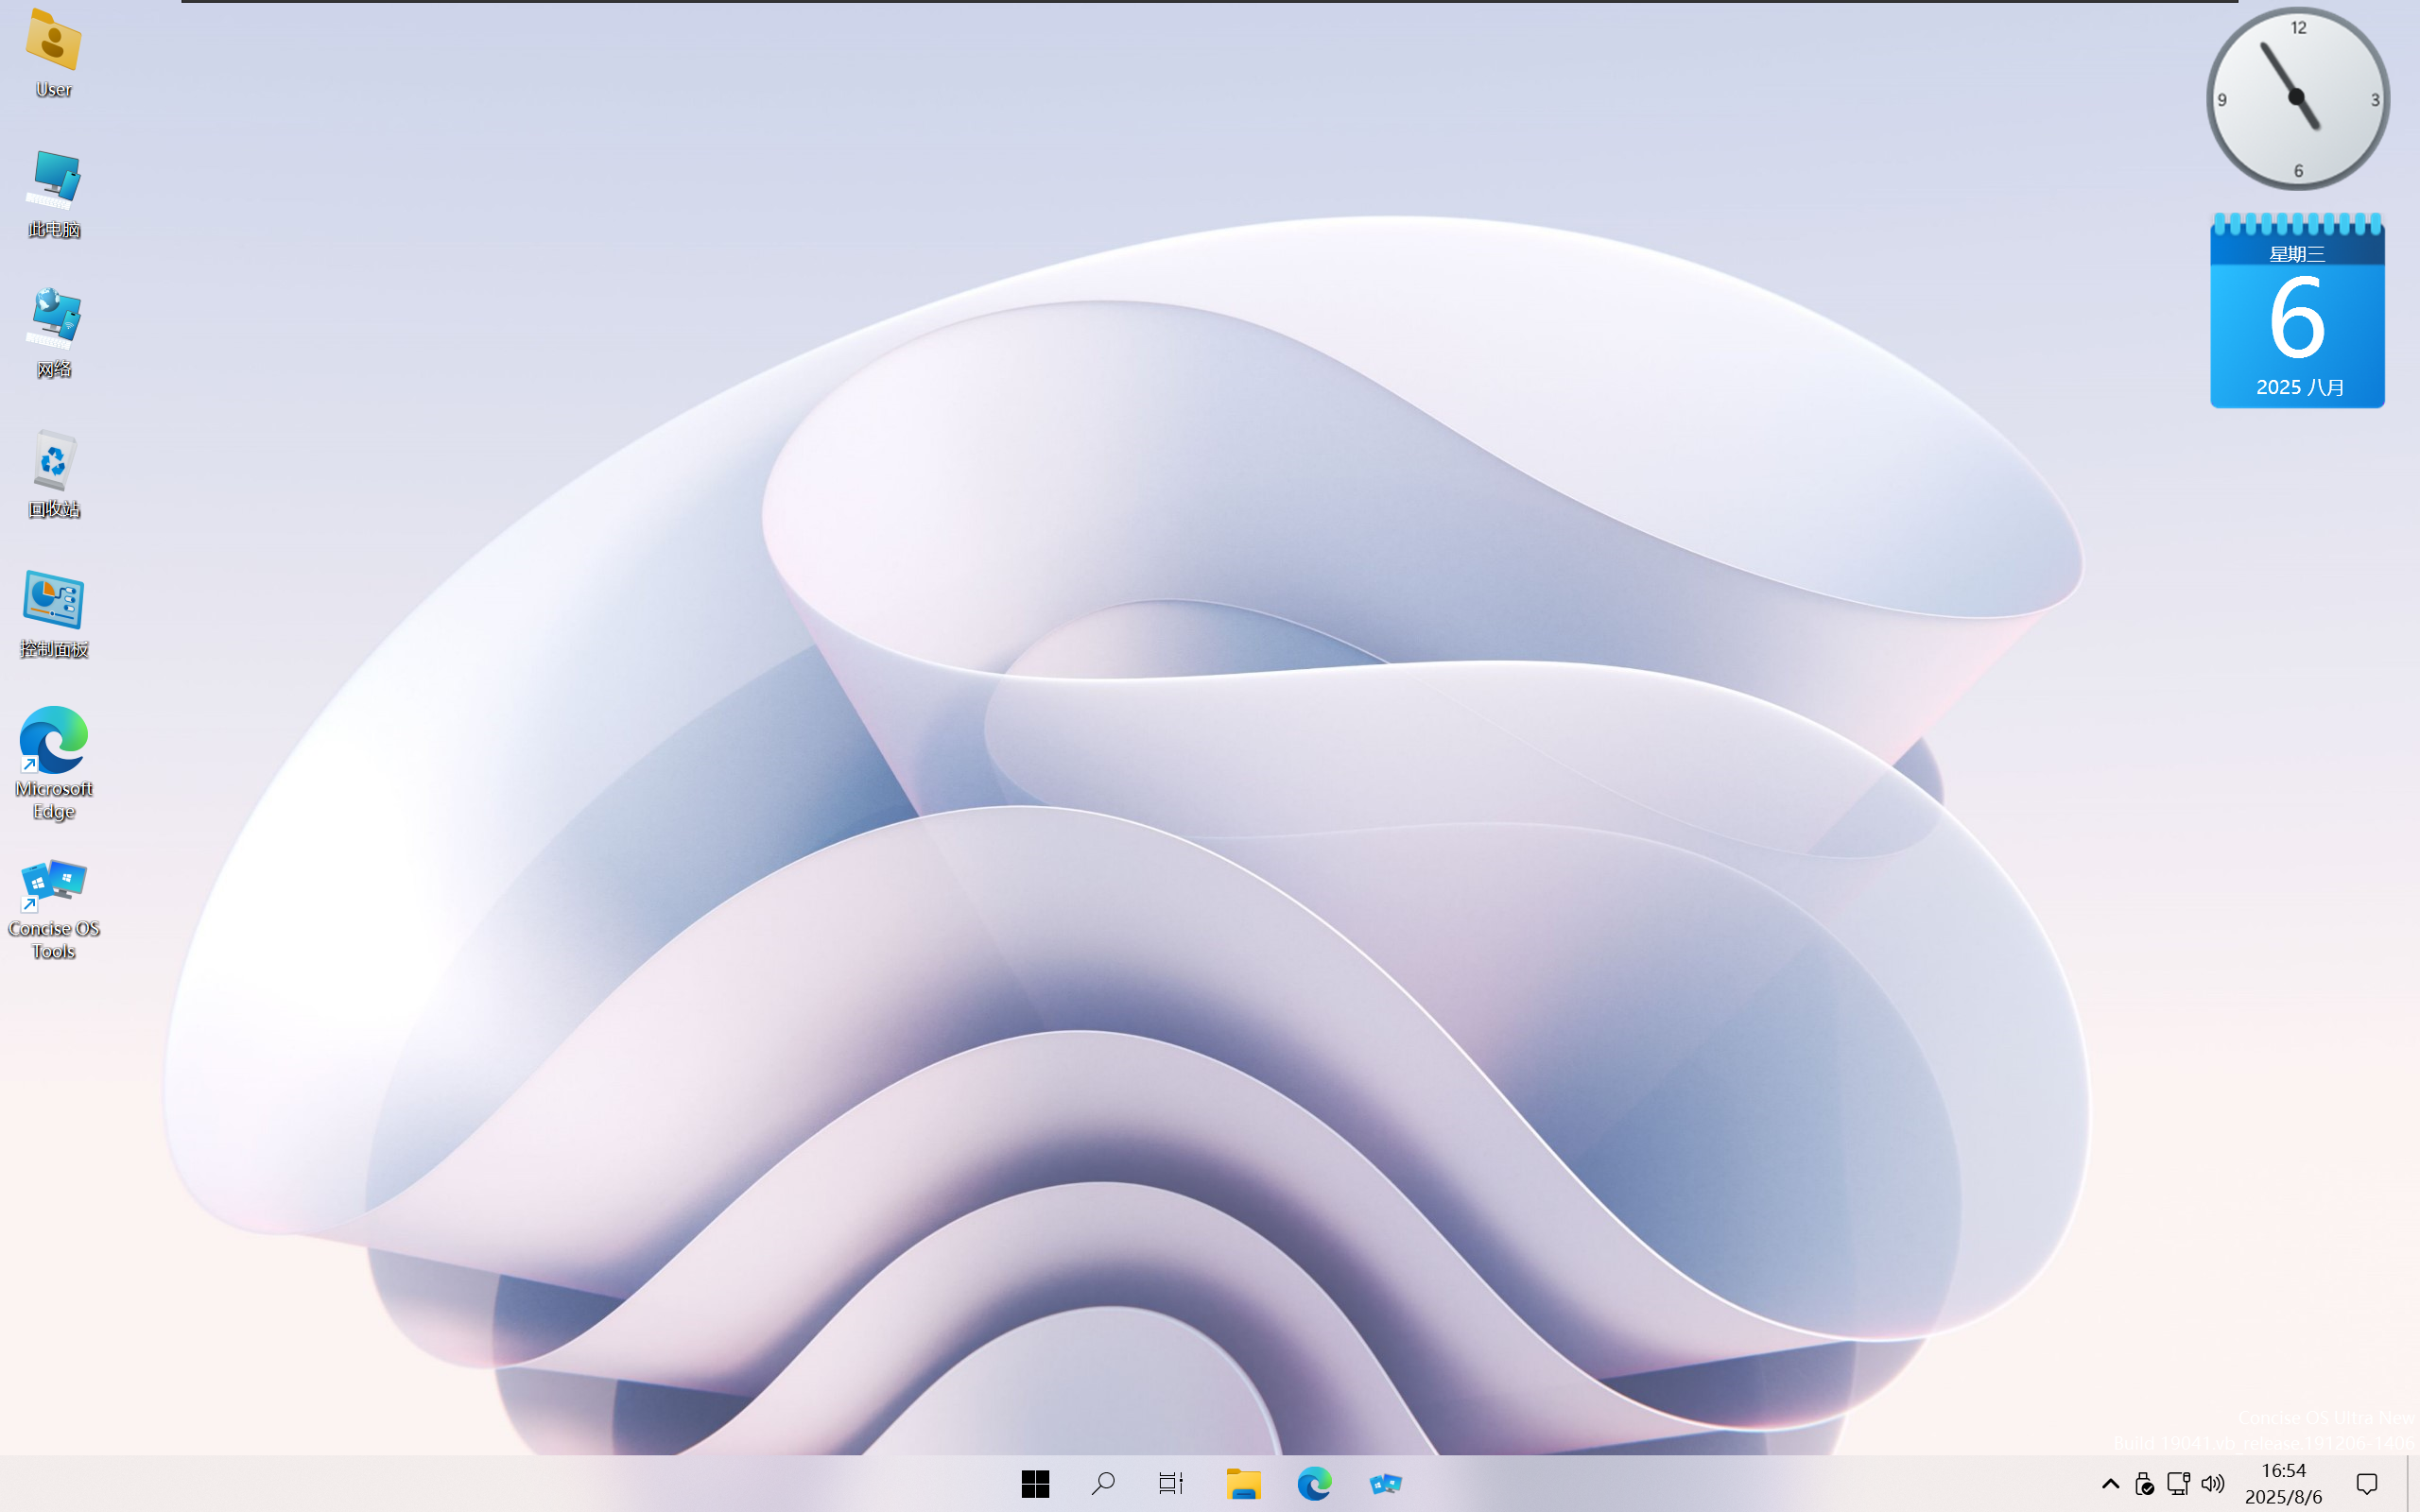
Task: Launch Edge browser from taskbar
Action: (x=1314, y=1483)
